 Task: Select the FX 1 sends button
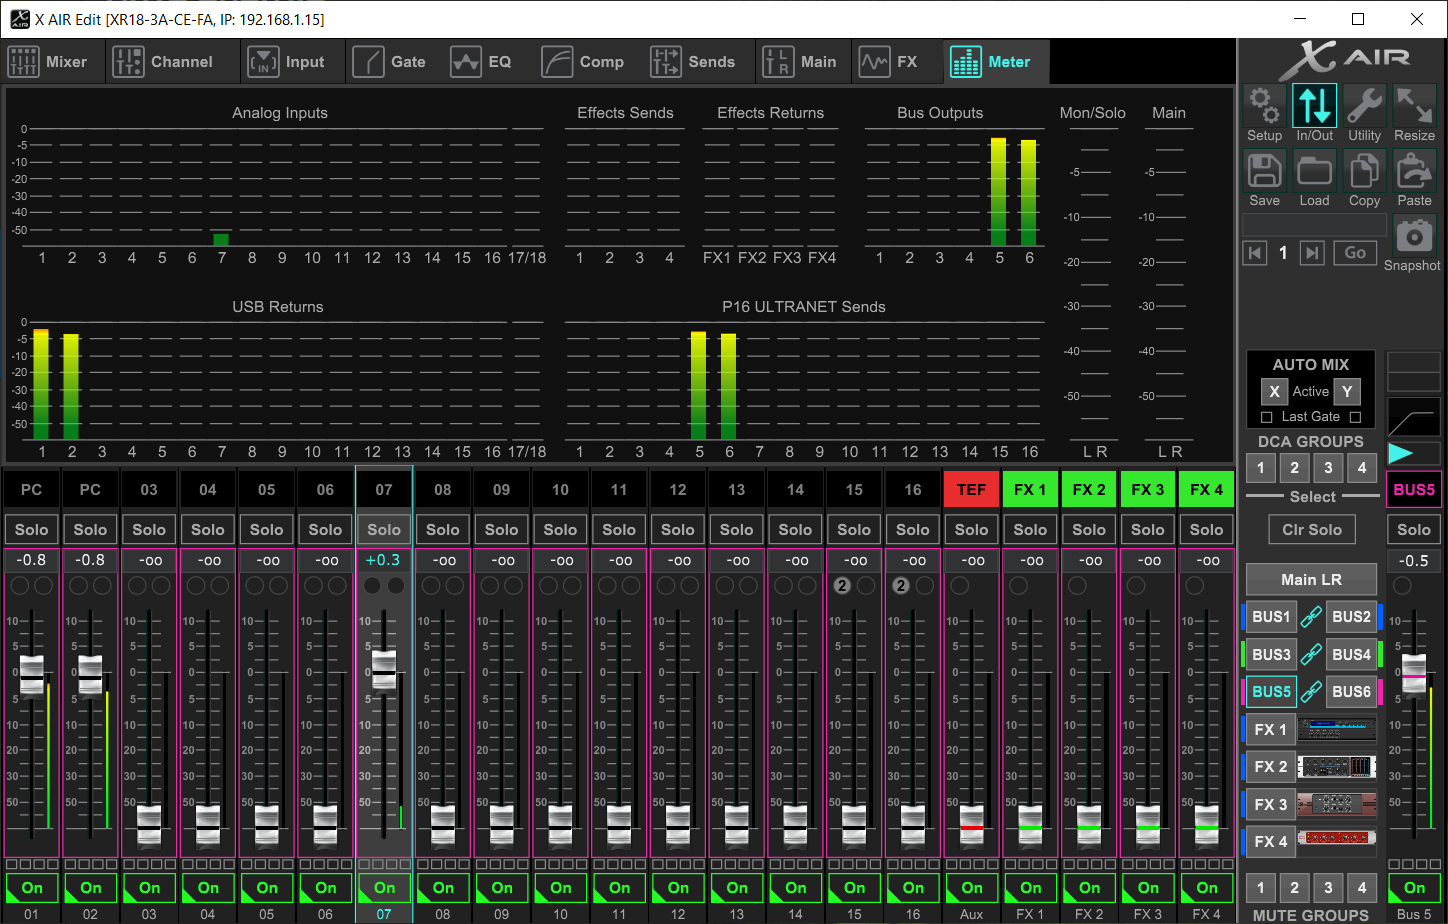[x=1271, y=730]
